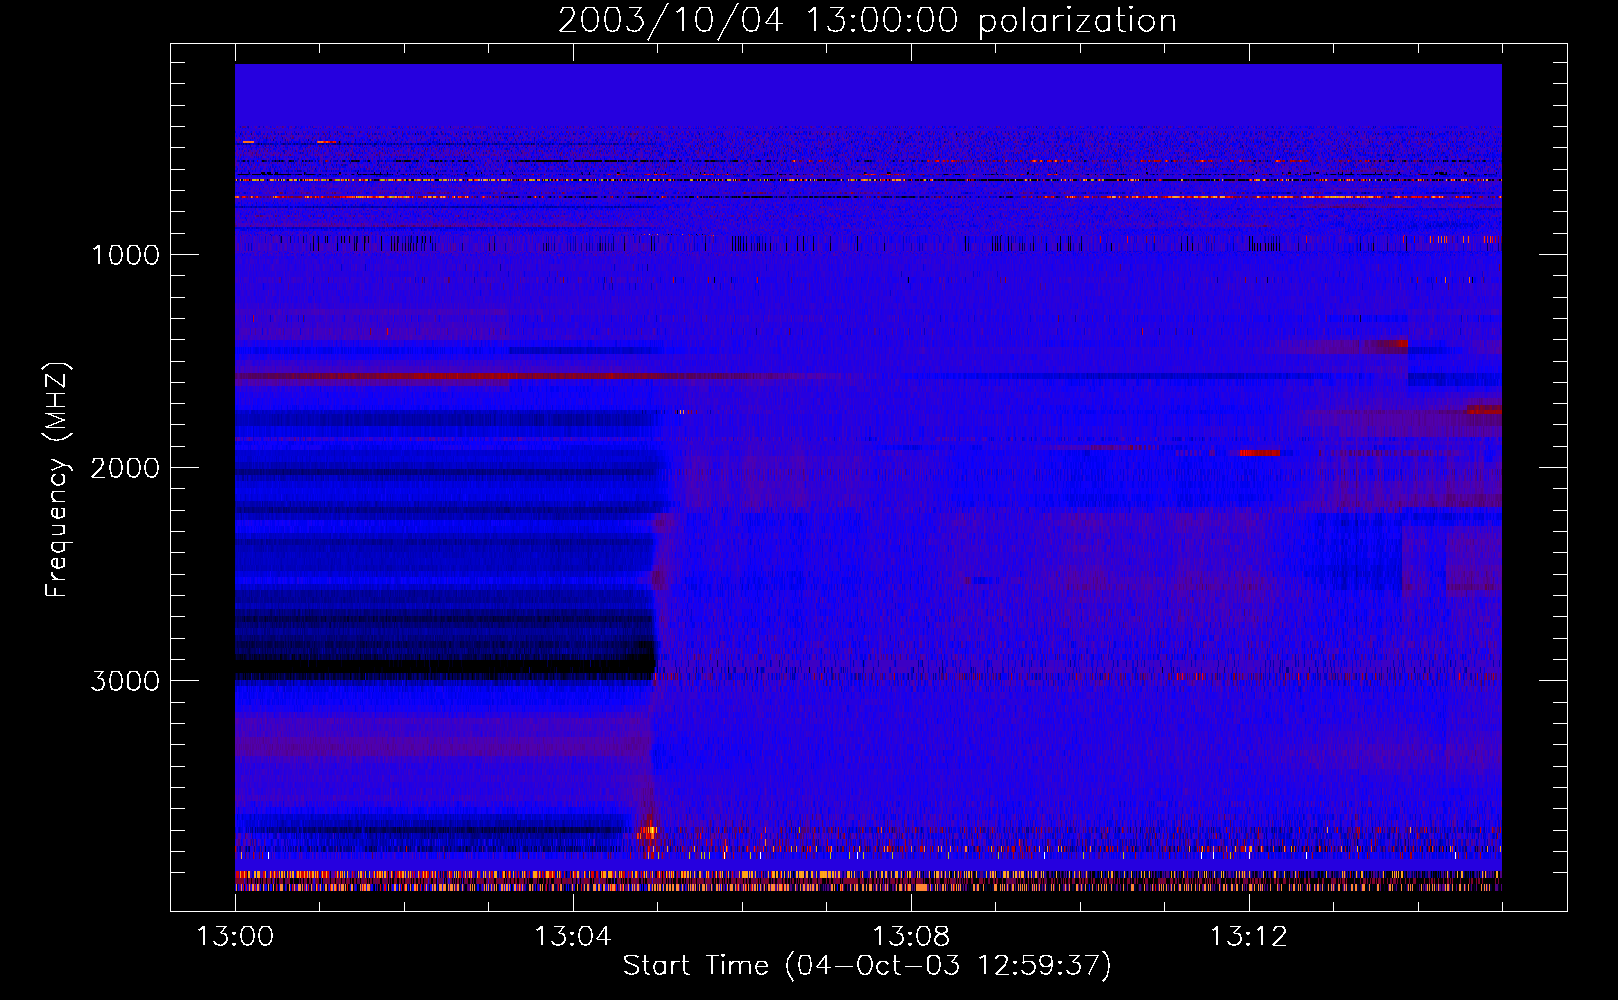Click the 13:08 time tick label

911,937
